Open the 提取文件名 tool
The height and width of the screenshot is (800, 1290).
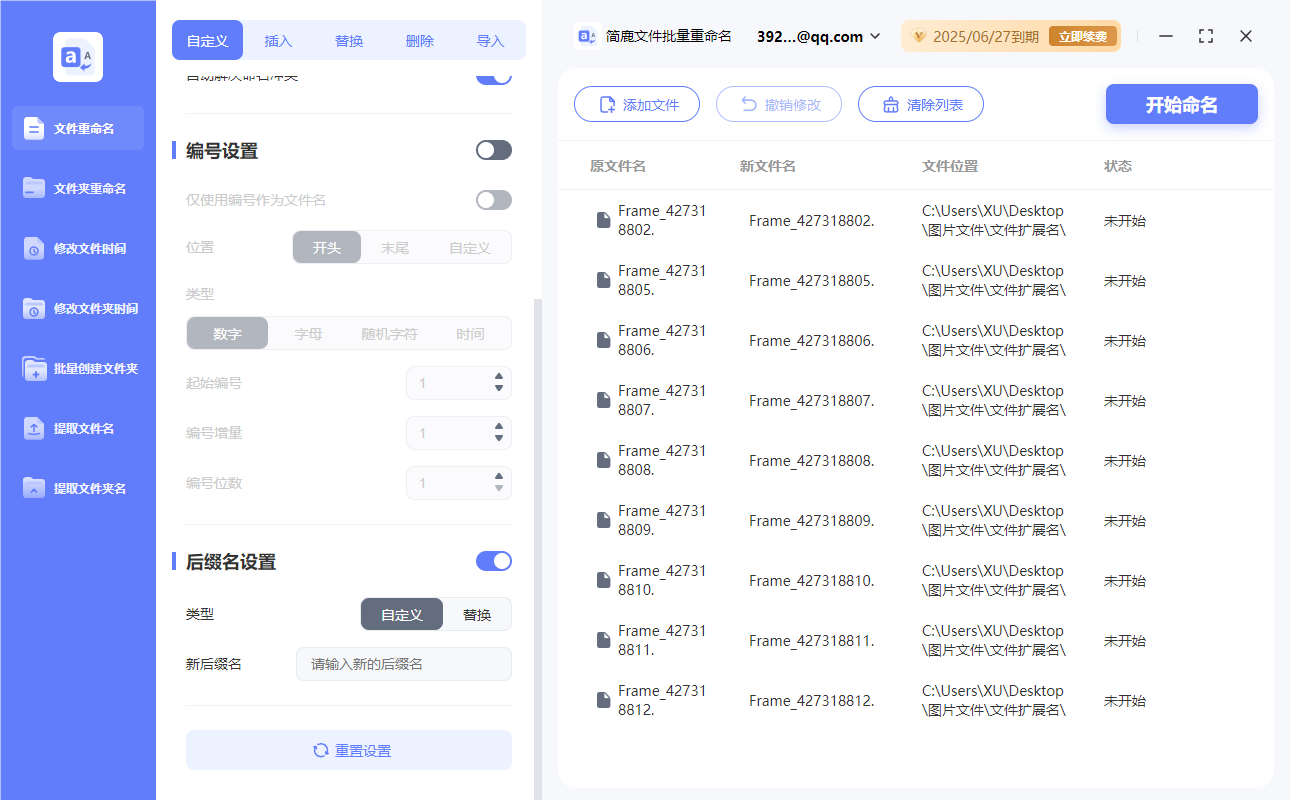click(x=77, y=428)
